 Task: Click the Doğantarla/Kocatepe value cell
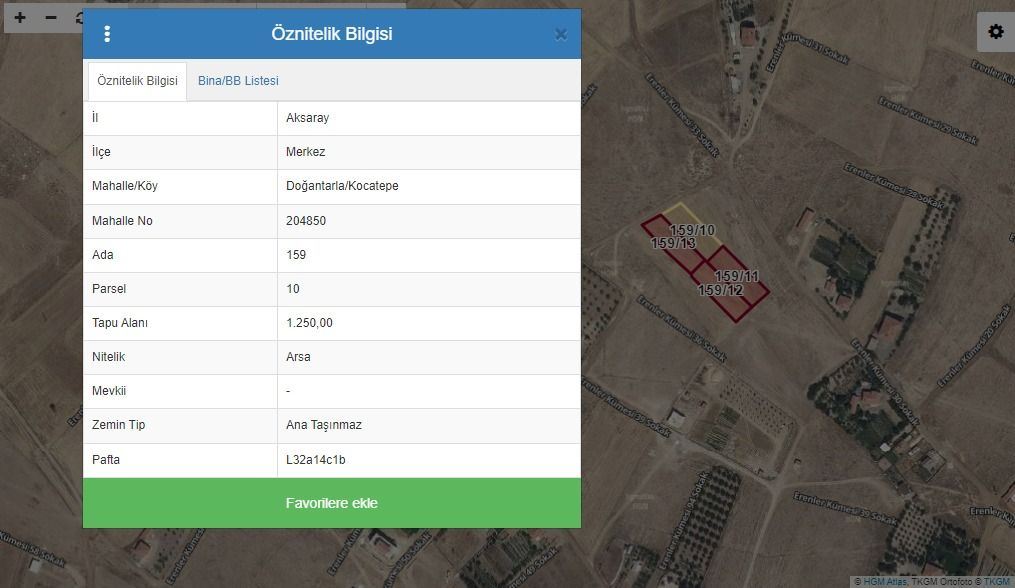pos(342,186)
